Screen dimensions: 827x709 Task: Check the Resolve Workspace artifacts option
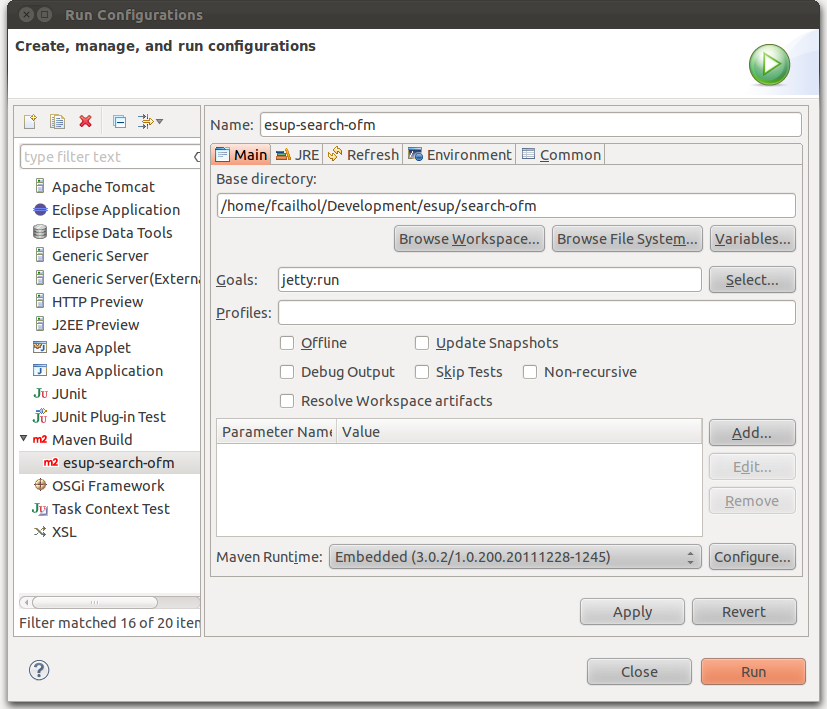tap(287, 401)
